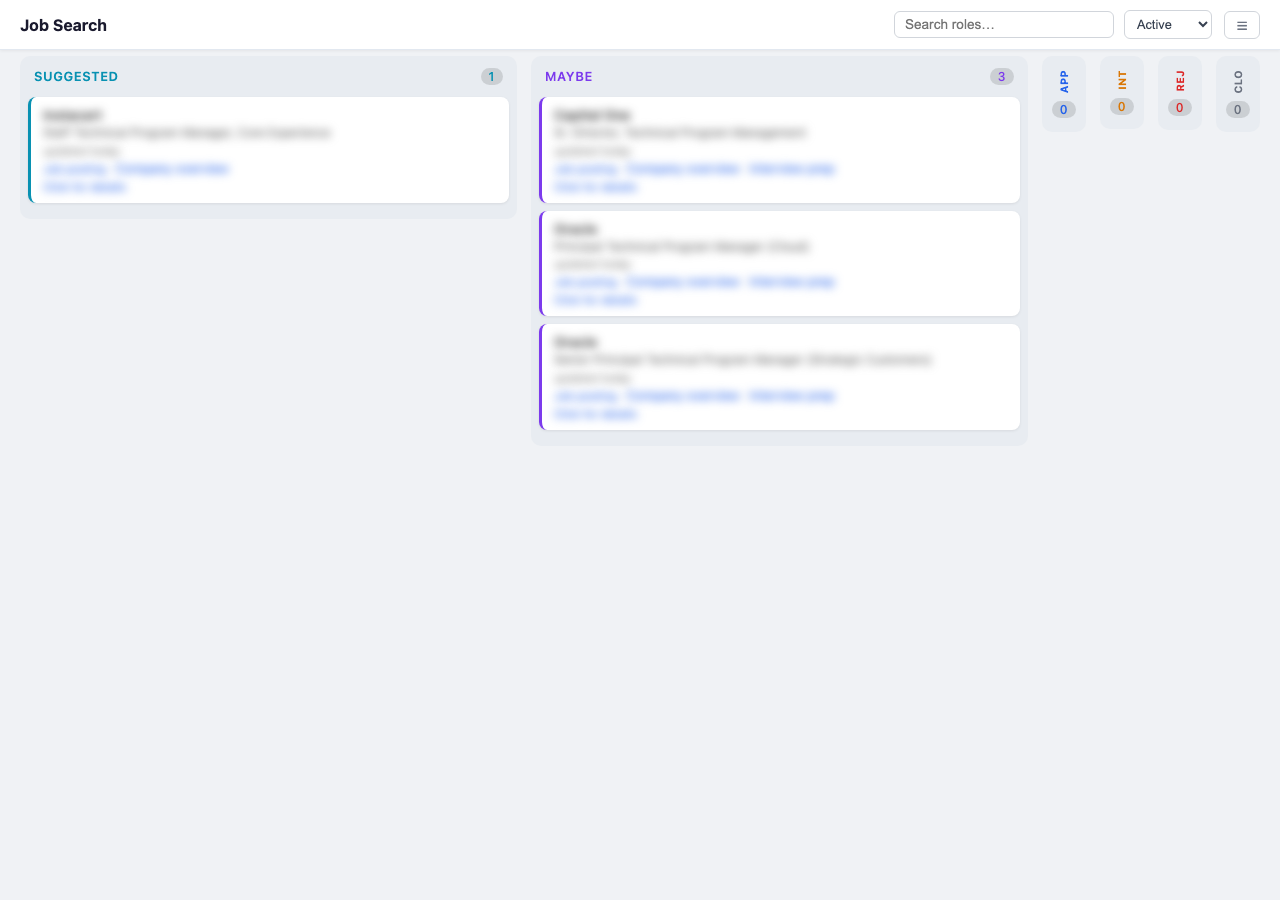Click the collapsed INT column label
The width and height of the screenshot is (1280, 900).
tap(1121, 80)
